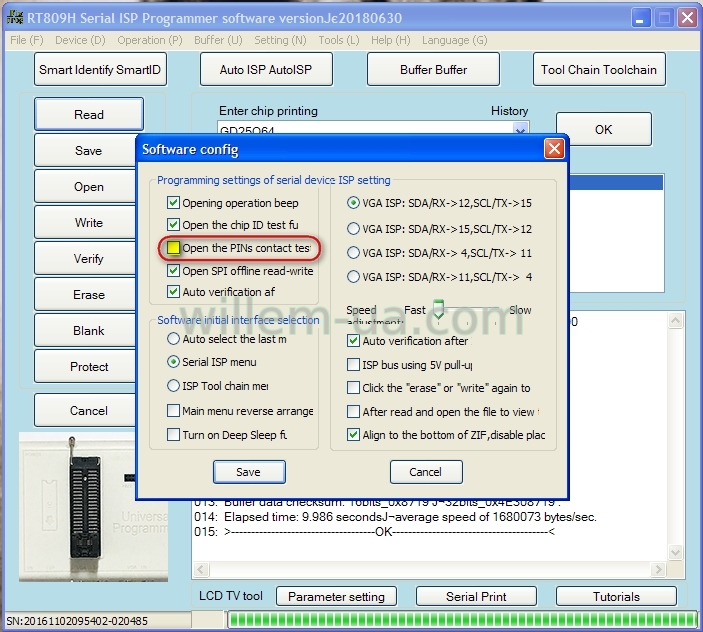This screenshot has height=632, width=703.
Task: Enable After read and open the file checkbox
Action: pyautogui.click(x=353, y=411)
